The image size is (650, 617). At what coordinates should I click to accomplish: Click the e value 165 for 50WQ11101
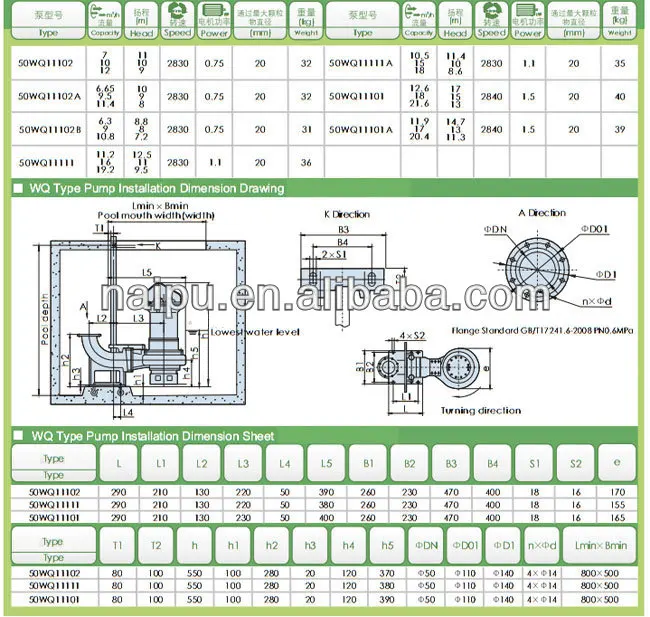click(617, 517)
